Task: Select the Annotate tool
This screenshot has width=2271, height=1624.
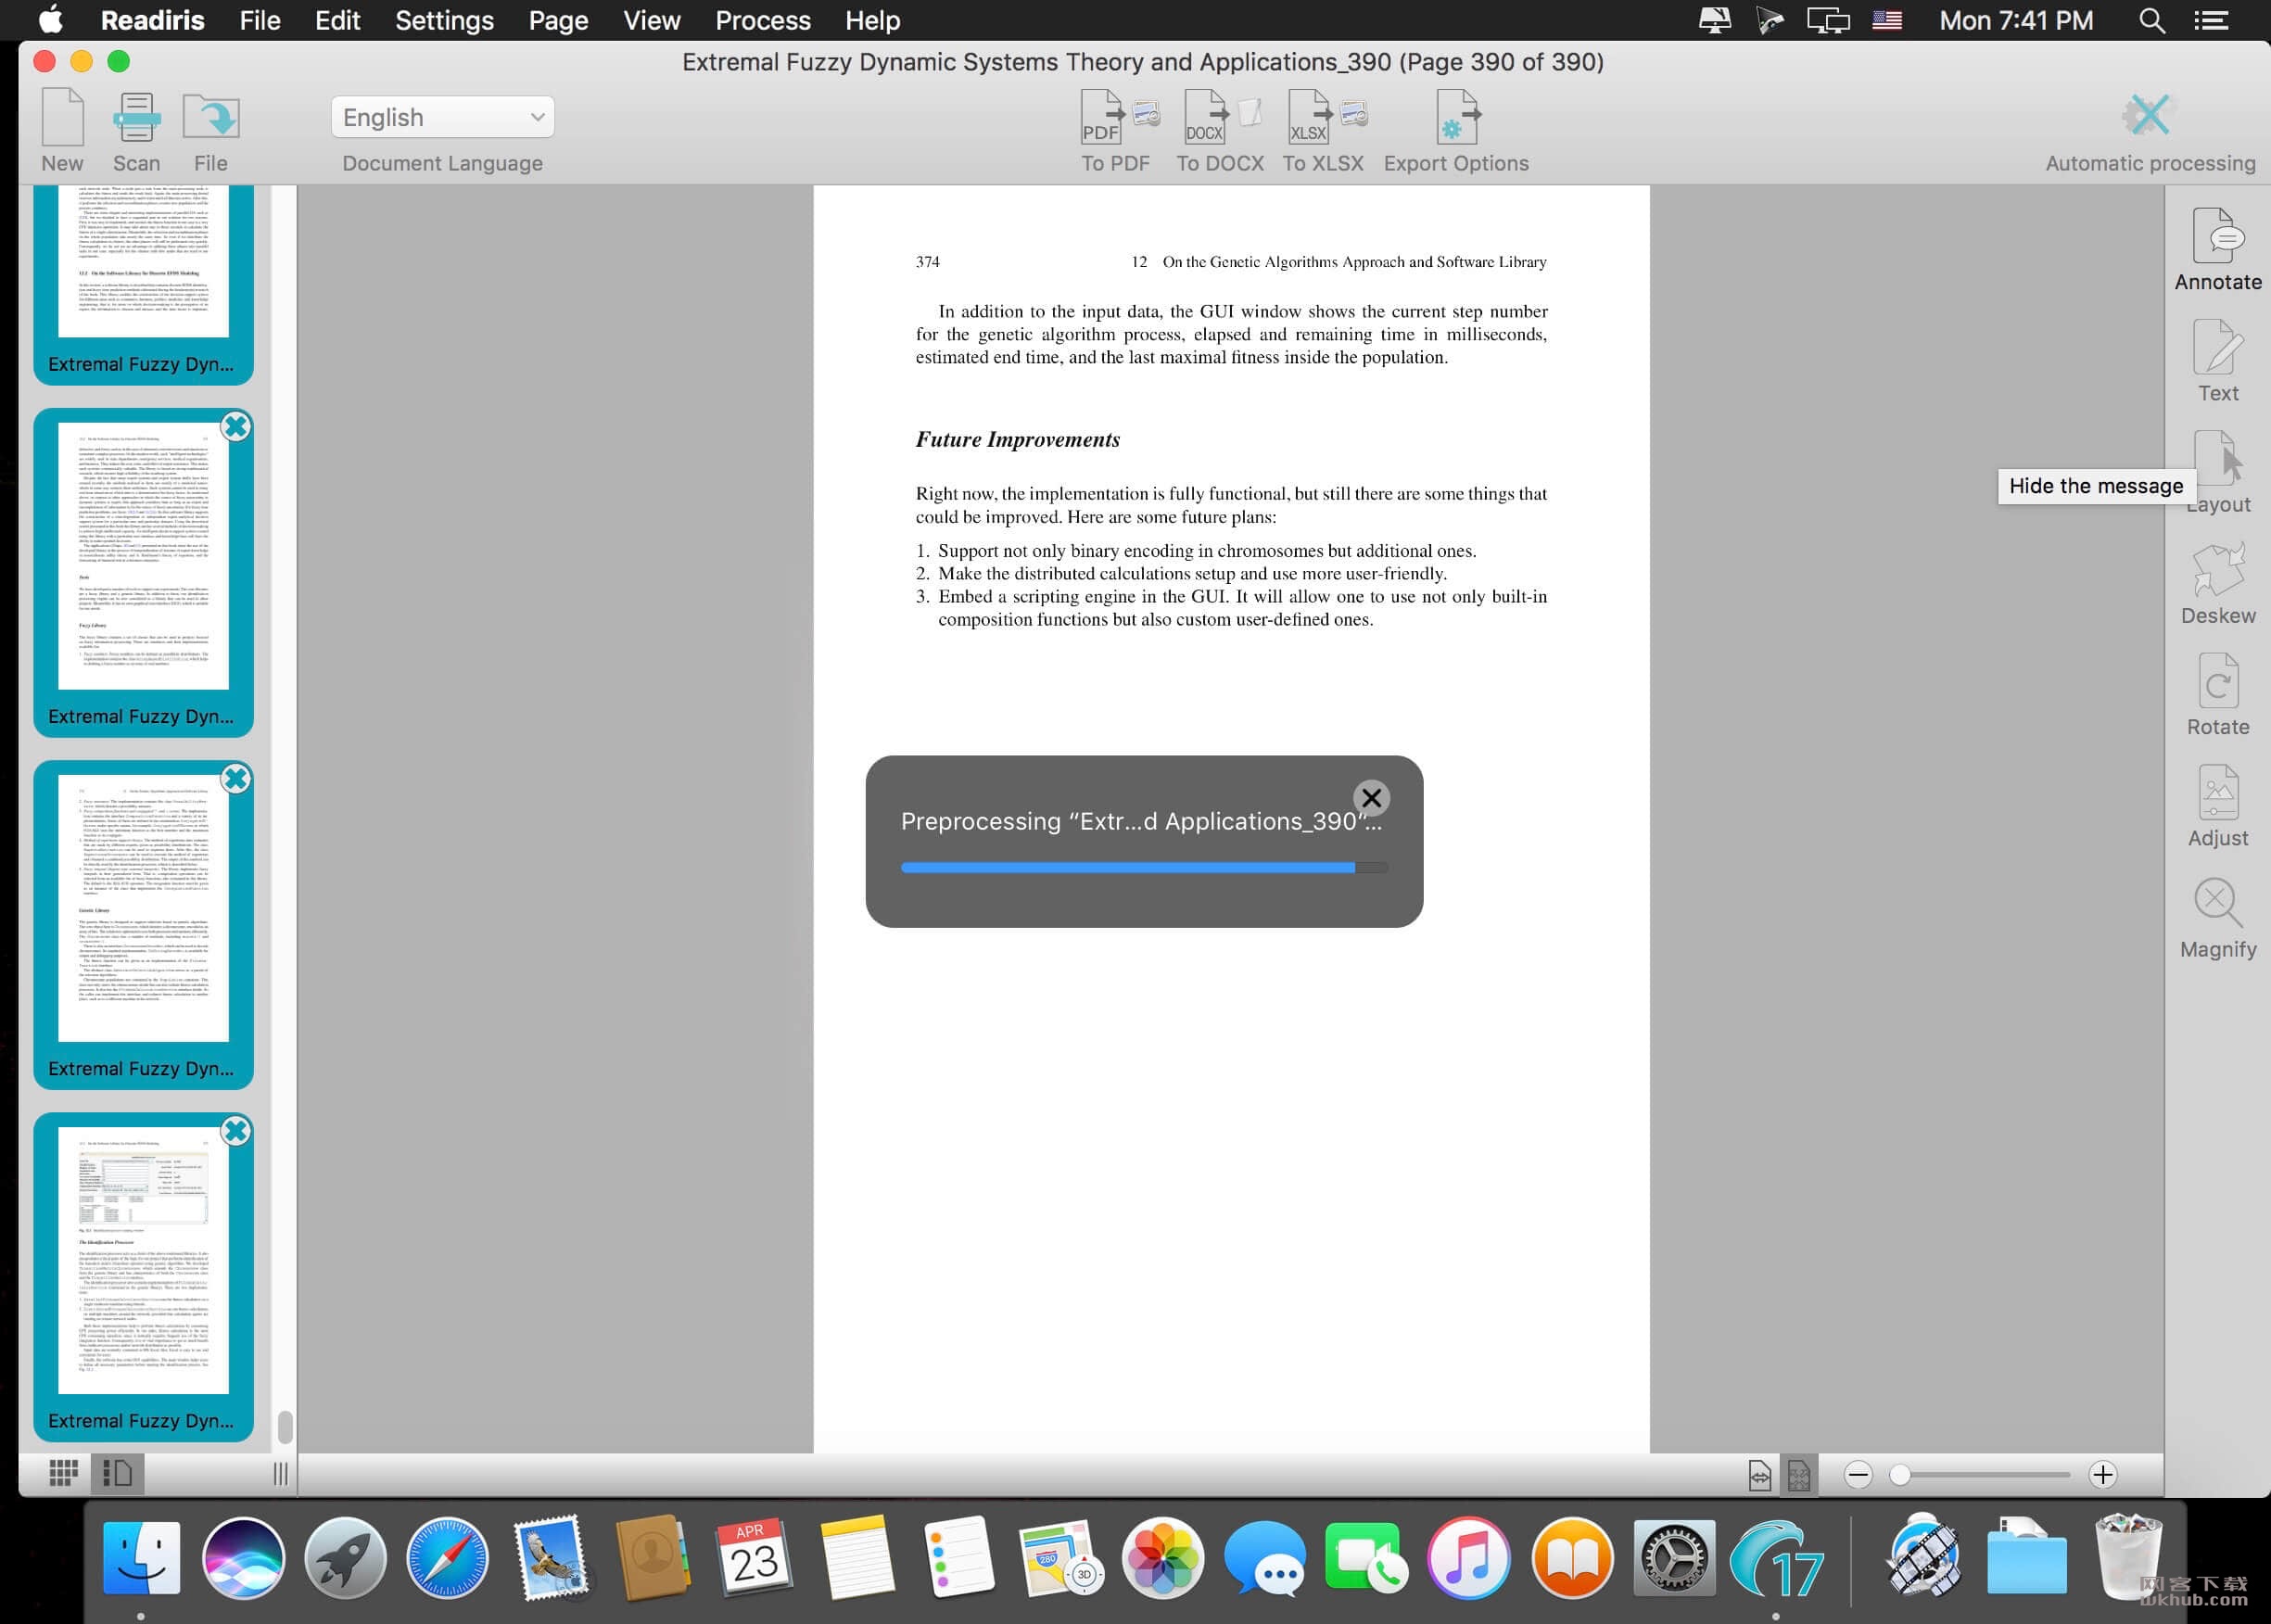Action: coord(2218,250)
